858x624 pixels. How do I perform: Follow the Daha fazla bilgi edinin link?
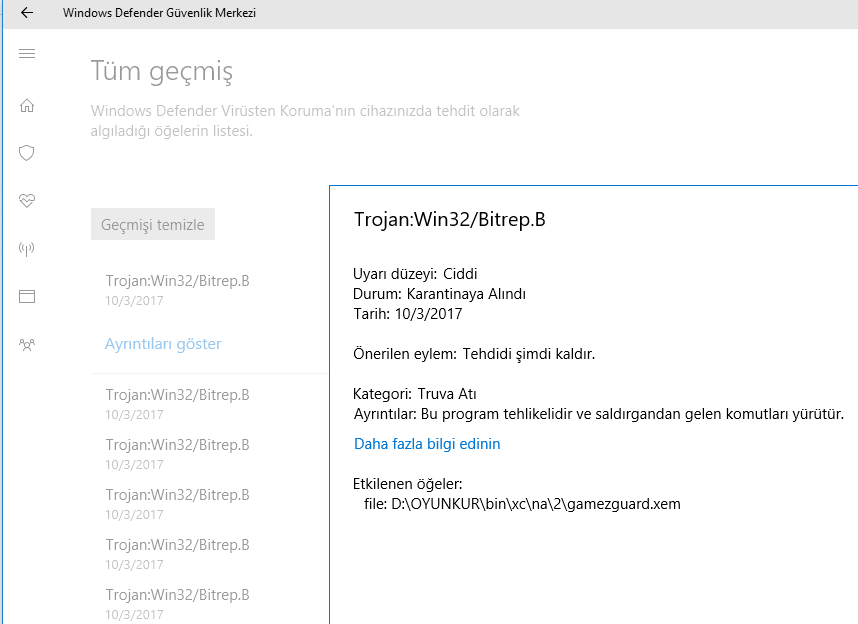(x=427, y=444)
